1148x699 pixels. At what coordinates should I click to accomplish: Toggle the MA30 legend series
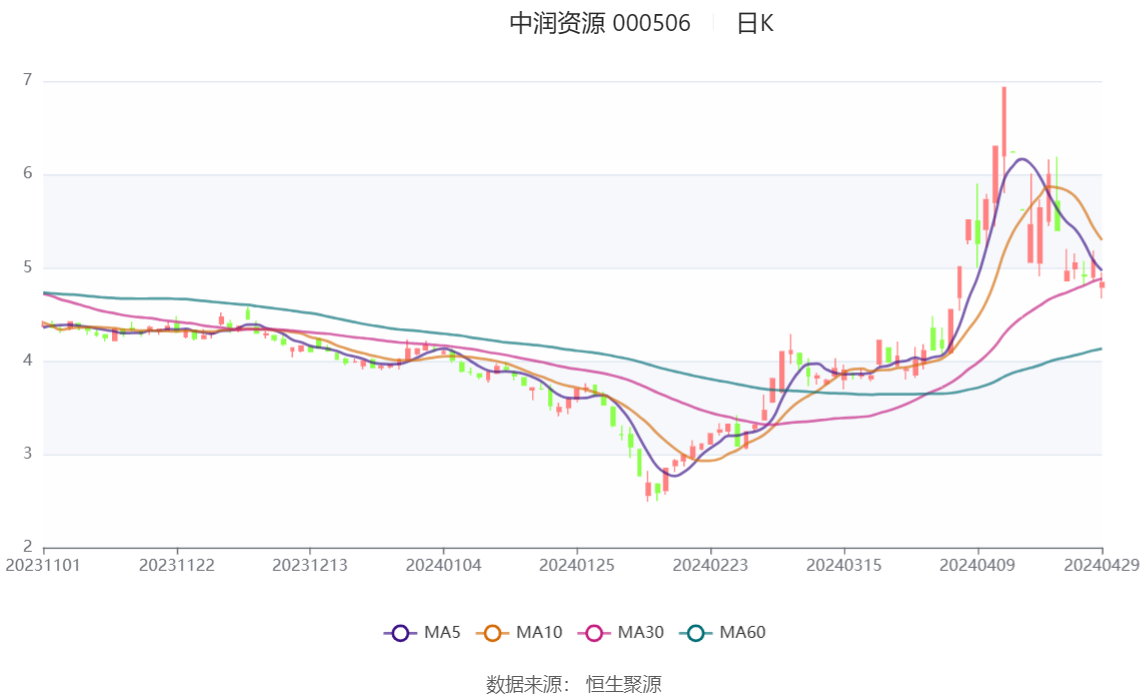(621, 632)
